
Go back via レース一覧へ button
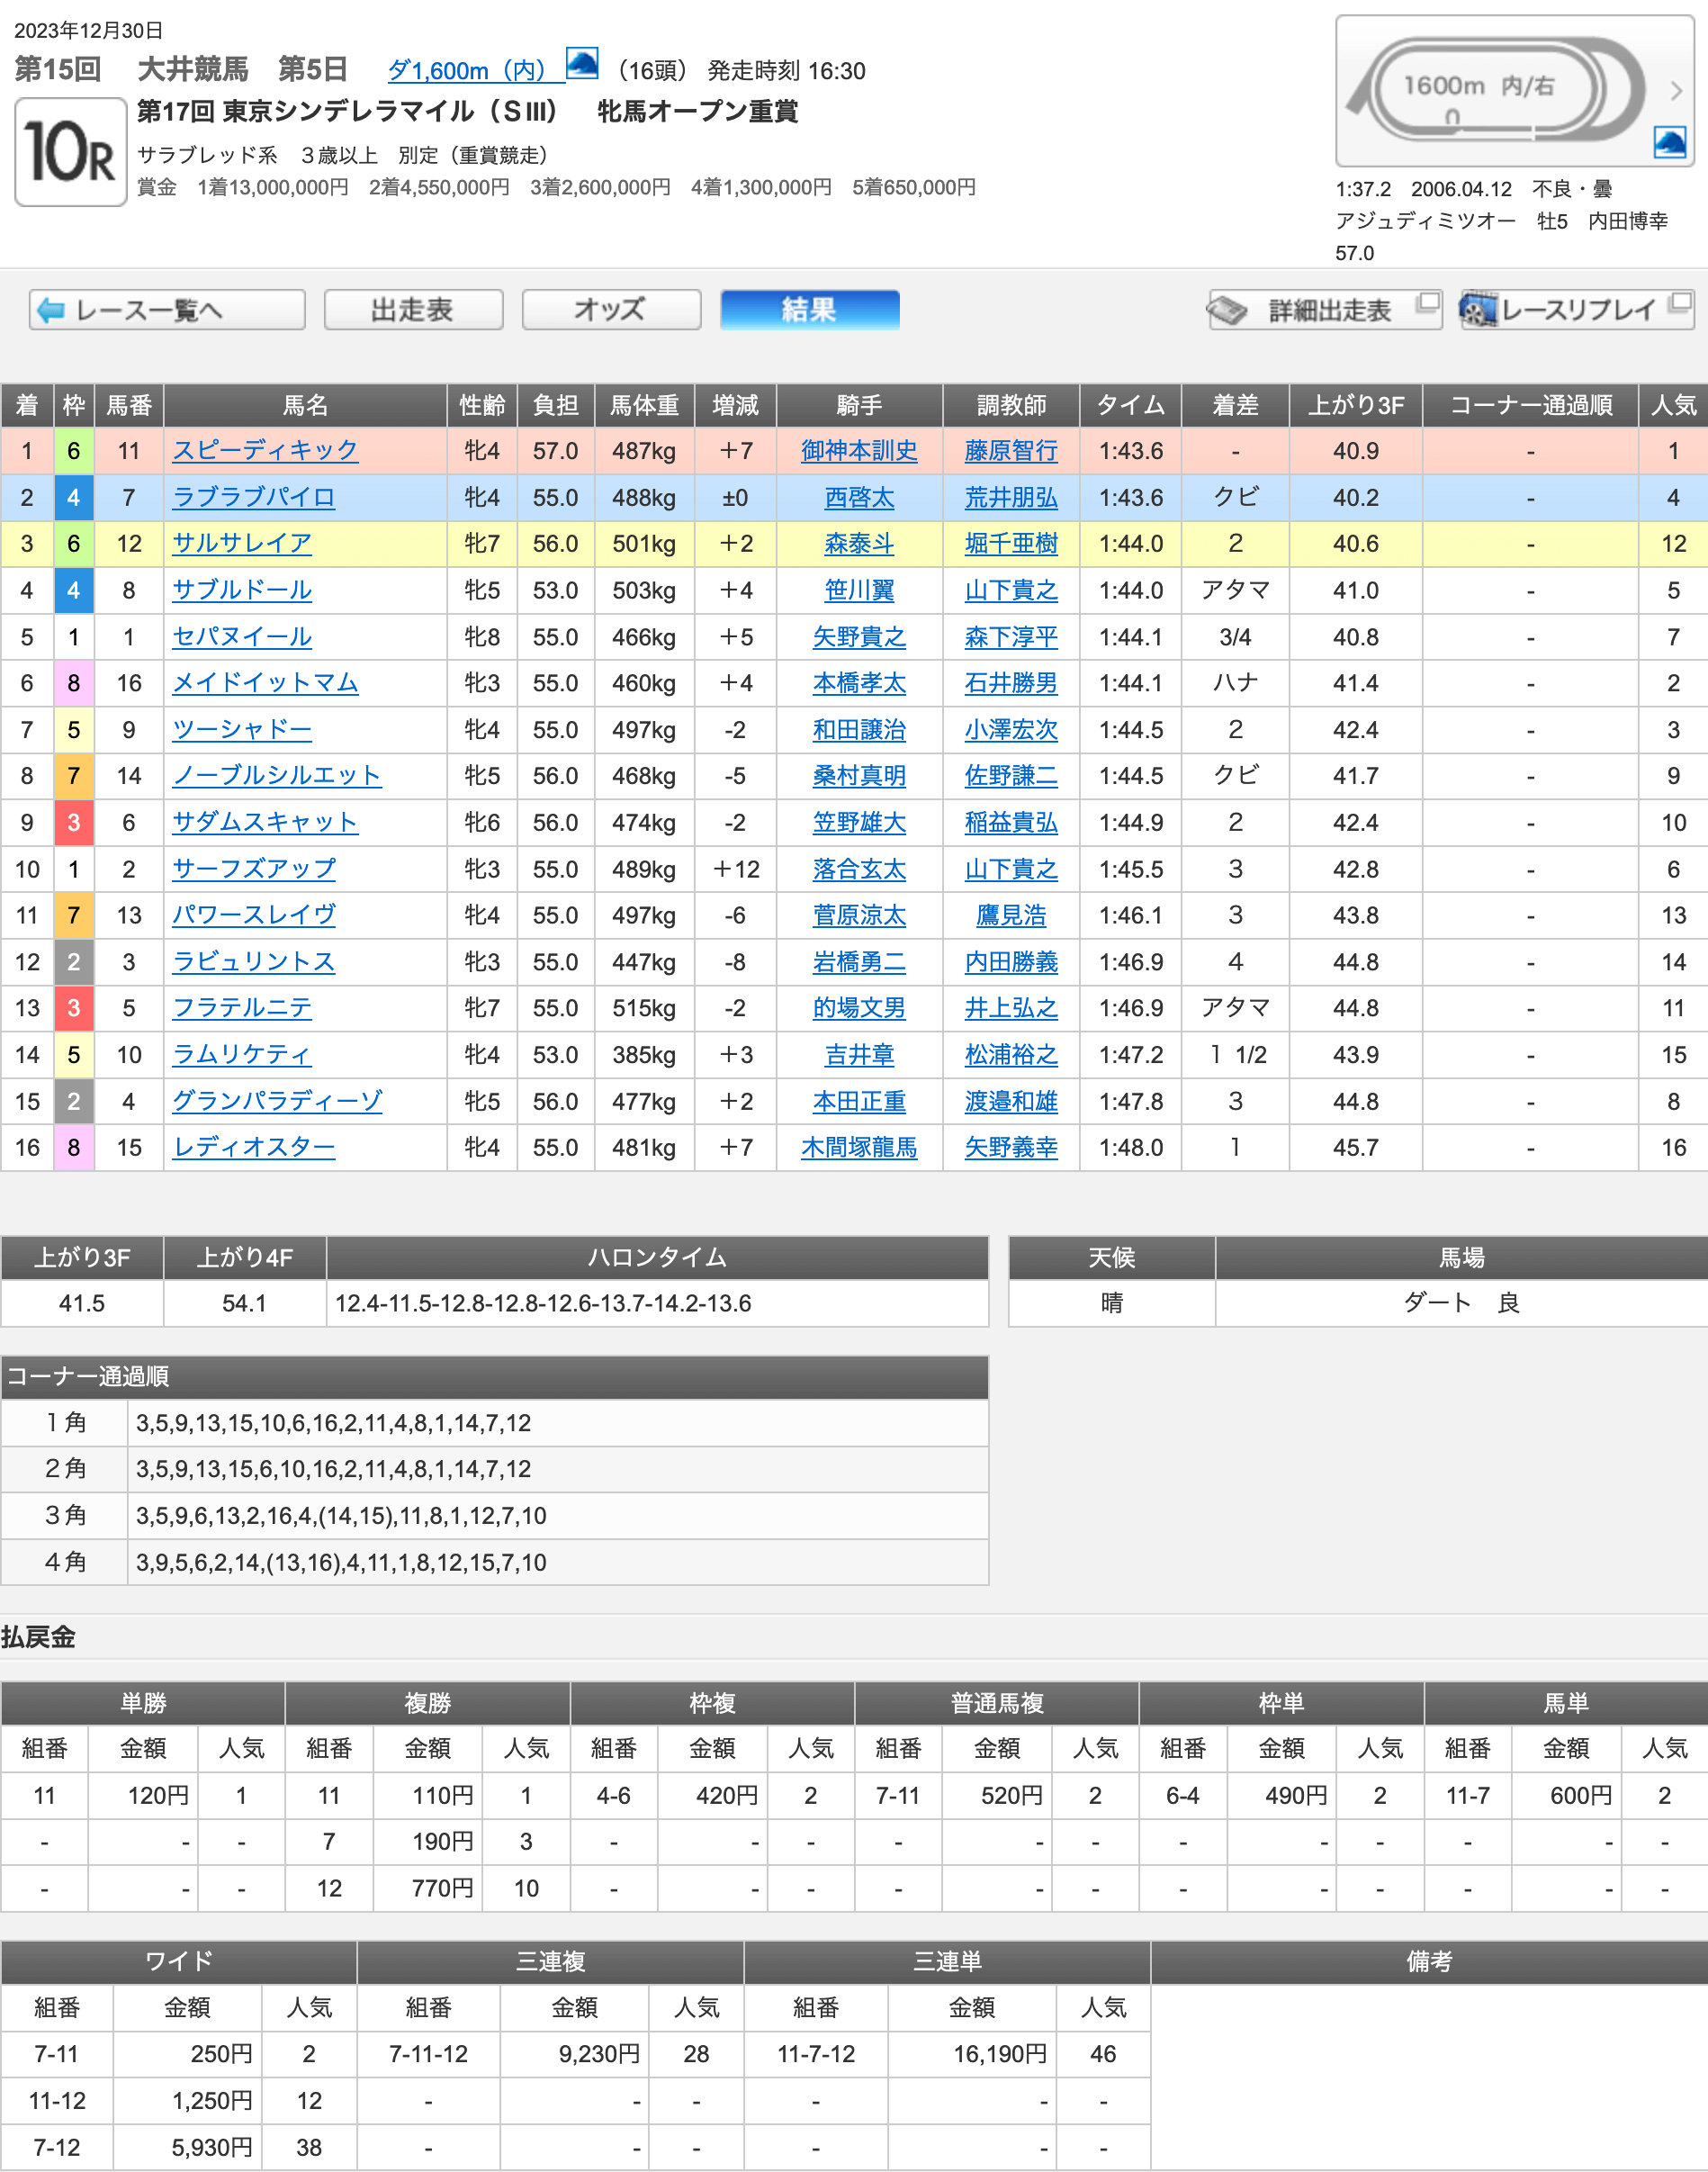[x=167, y=310]
